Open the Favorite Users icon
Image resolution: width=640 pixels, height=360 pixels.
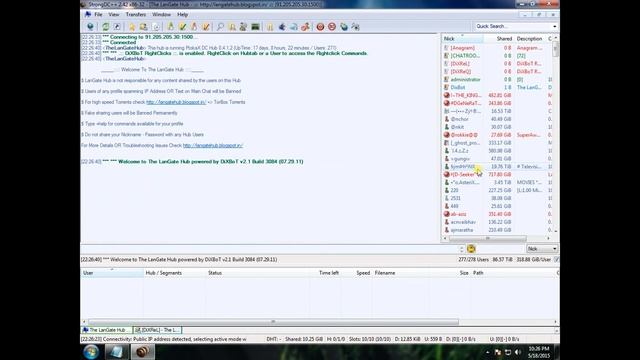143,27
